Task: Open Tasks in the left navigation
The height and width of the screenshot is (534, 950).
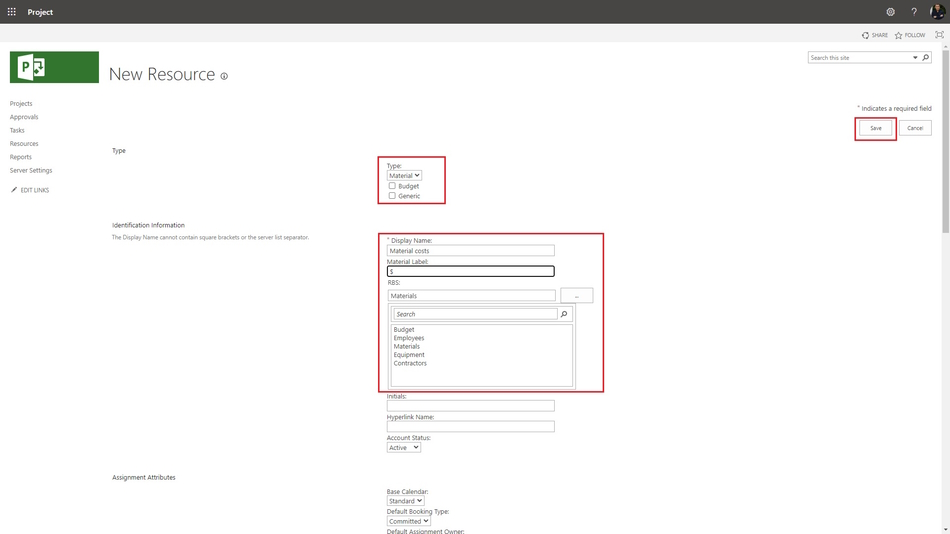Action: tap(17, 130)
